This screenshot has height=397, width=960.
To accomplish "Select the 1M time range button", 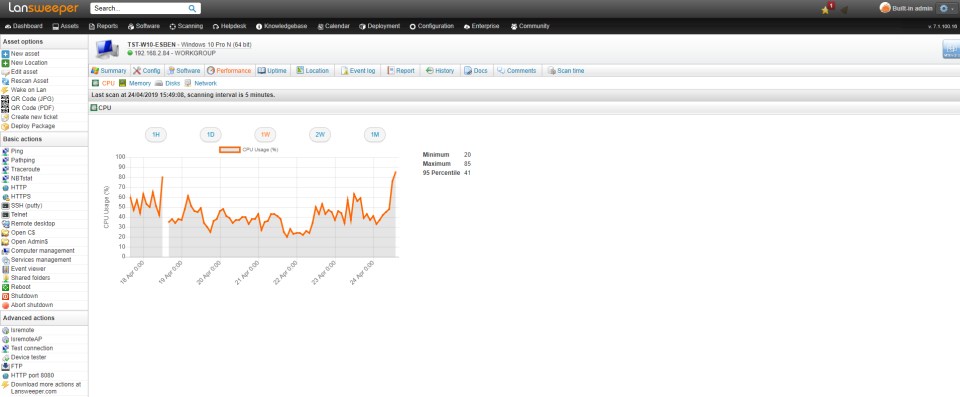I will pyautogui.click(x=375, y=135).
